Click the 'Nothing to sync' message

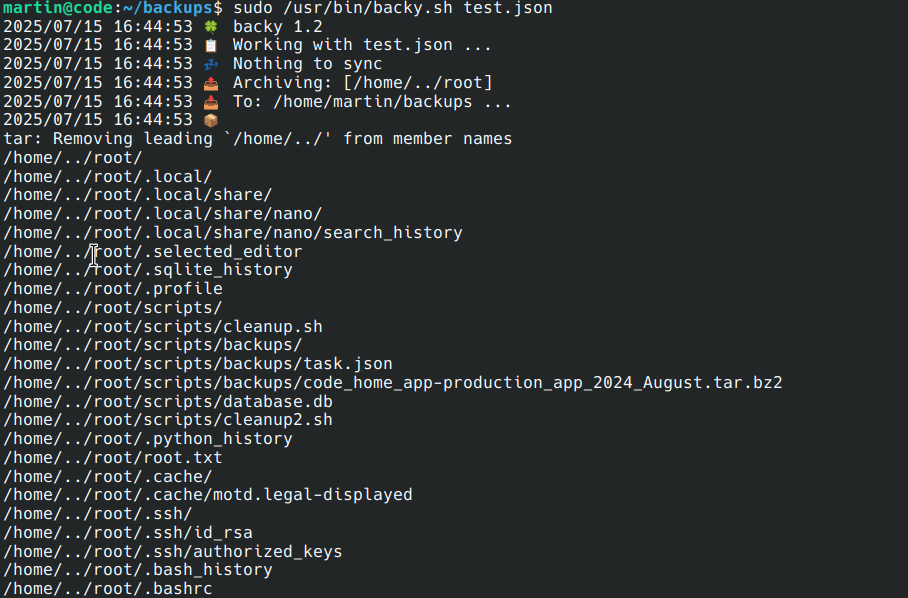307,64
